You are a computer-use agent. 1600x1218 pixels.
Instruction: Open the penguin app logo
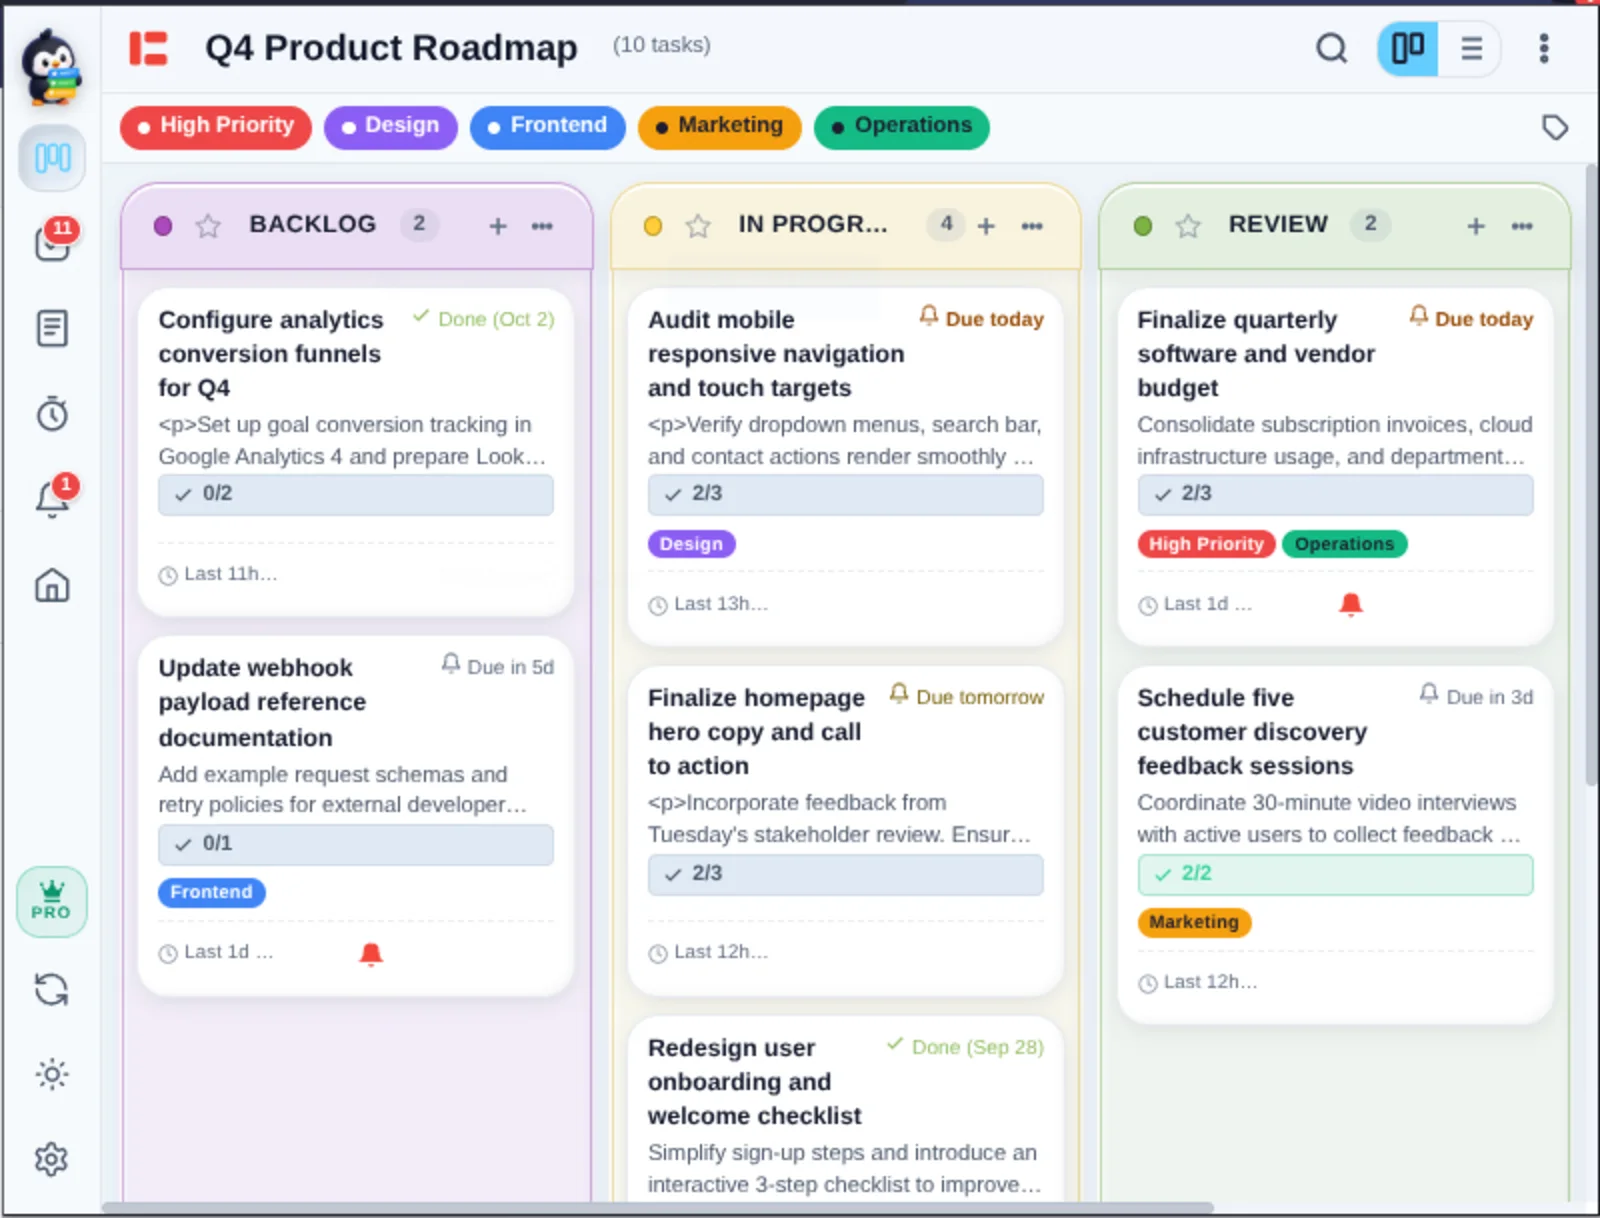(x=51, y=66)
